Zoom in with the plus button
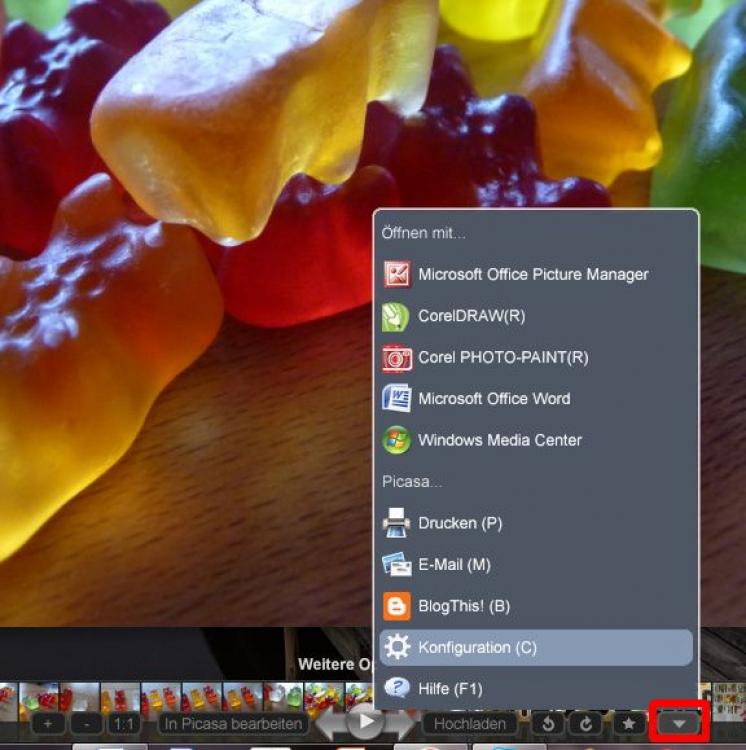This screenshot has height=750, width=746. [x=49, y=723]
